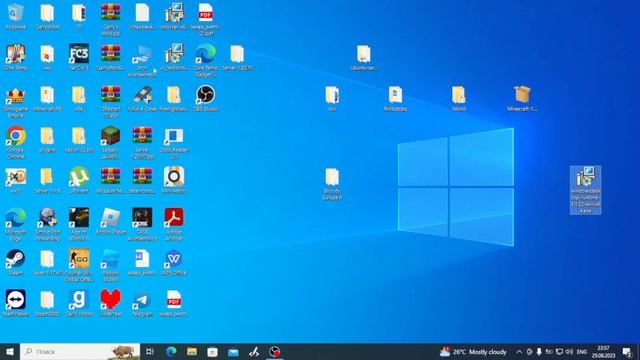Open the x64 folder
Image resolution: width=640 pixels, height=360 pixels.
click(79, 98)
